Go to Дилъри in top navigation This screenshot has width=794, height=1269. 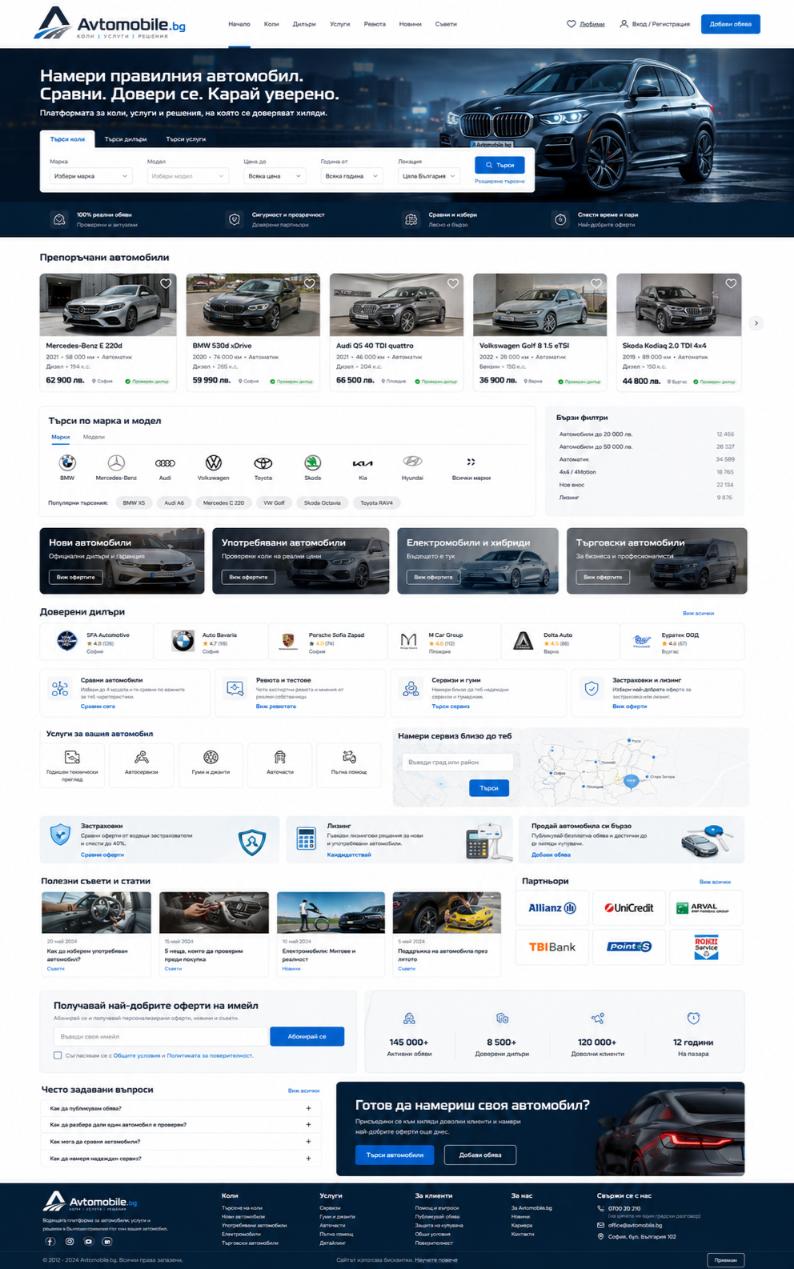point(304,23)
